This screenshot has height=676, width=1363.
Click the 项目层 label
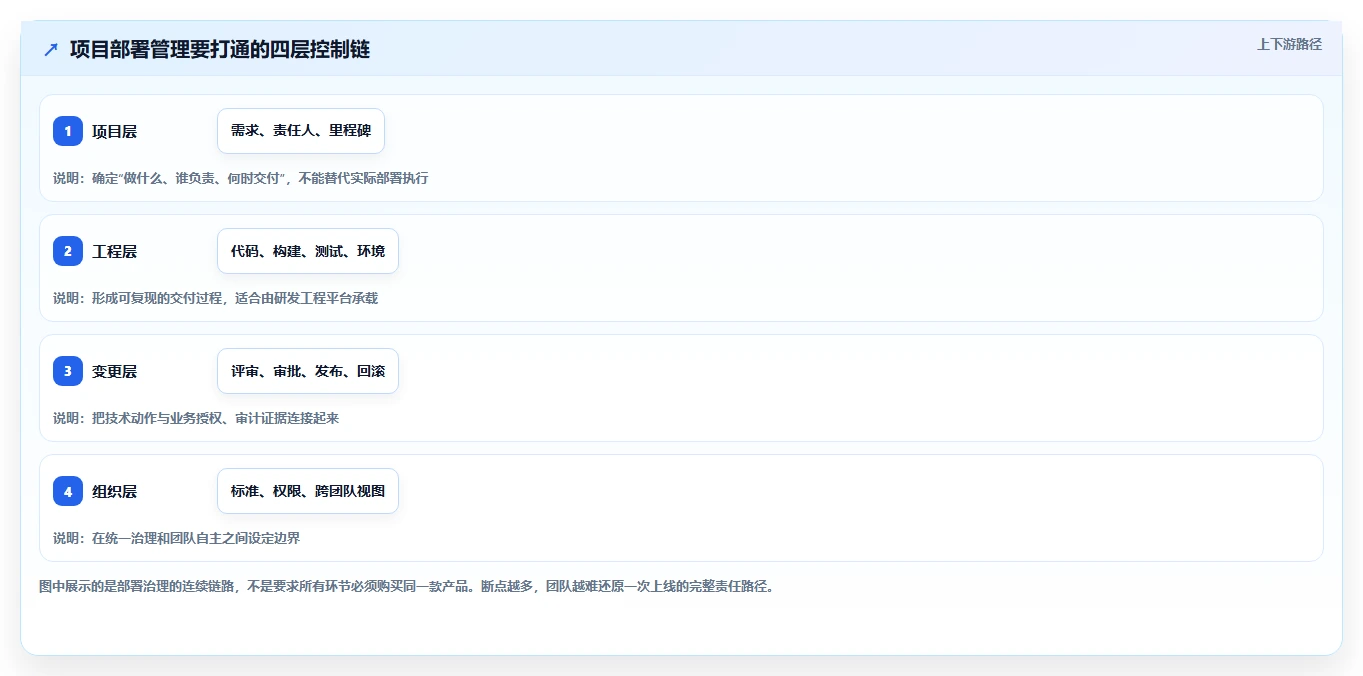pos(114,131)
